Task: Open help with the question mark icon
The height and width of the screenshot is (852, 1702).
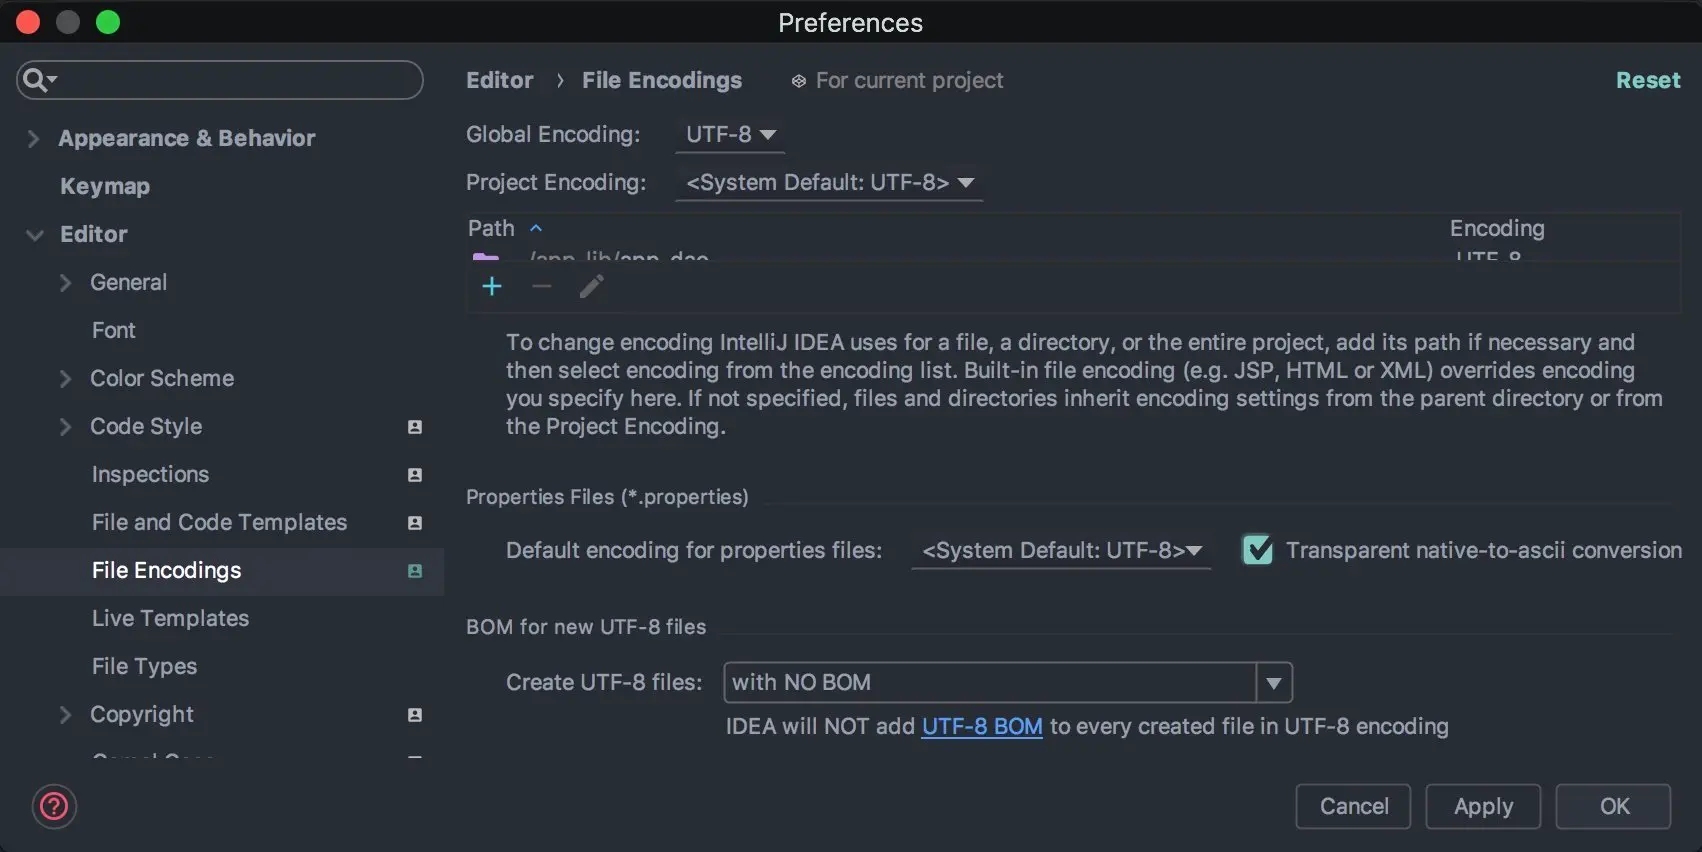Action: [x=54, y=806]
